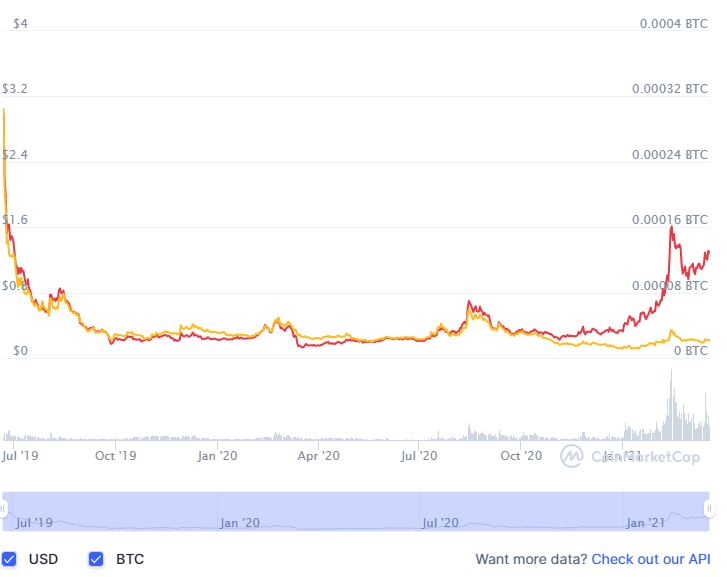Image resolution: width=727 pixels, height=577 pixels.
Task: Click the "Jan '21" label in range navigator
Action: click(645, 523)
